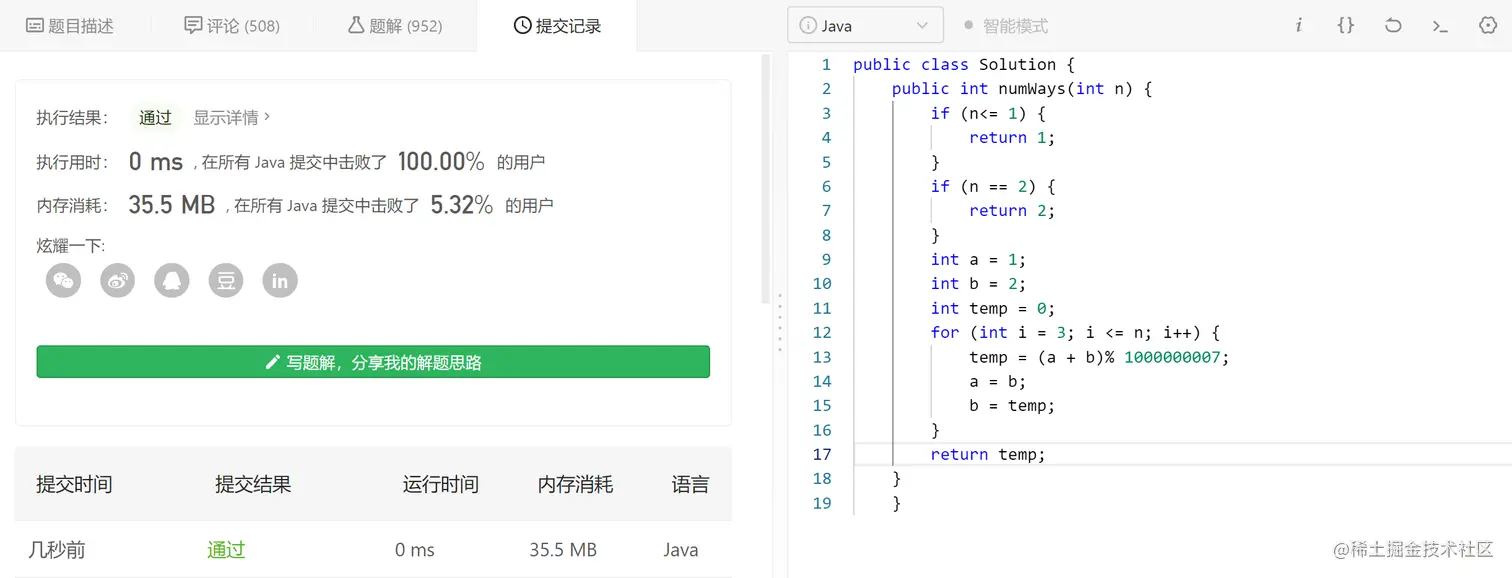The width and height of the screenshot is (1512, 578).
Task: Click the 通过 execution result badge
Action: [x=155, y=118]
